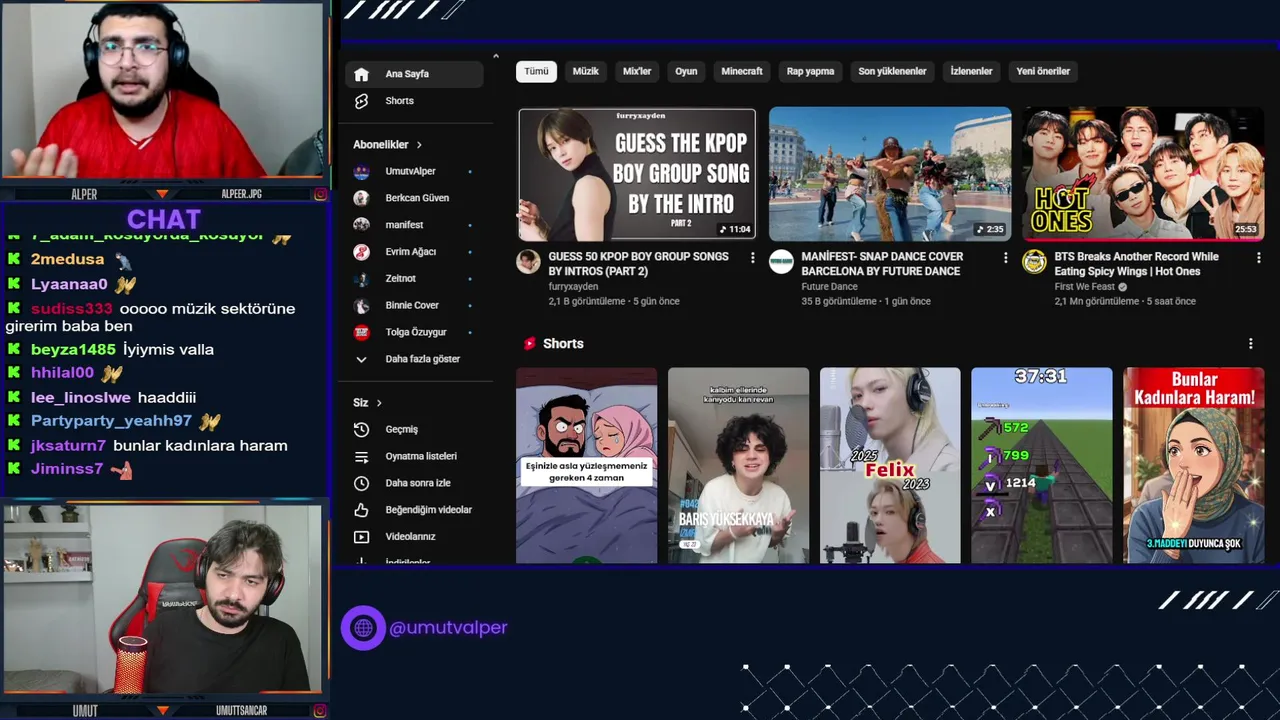The image size is (1280, 720).
Task: Visit First We Feast channel name link
Action: (1084, 287)
